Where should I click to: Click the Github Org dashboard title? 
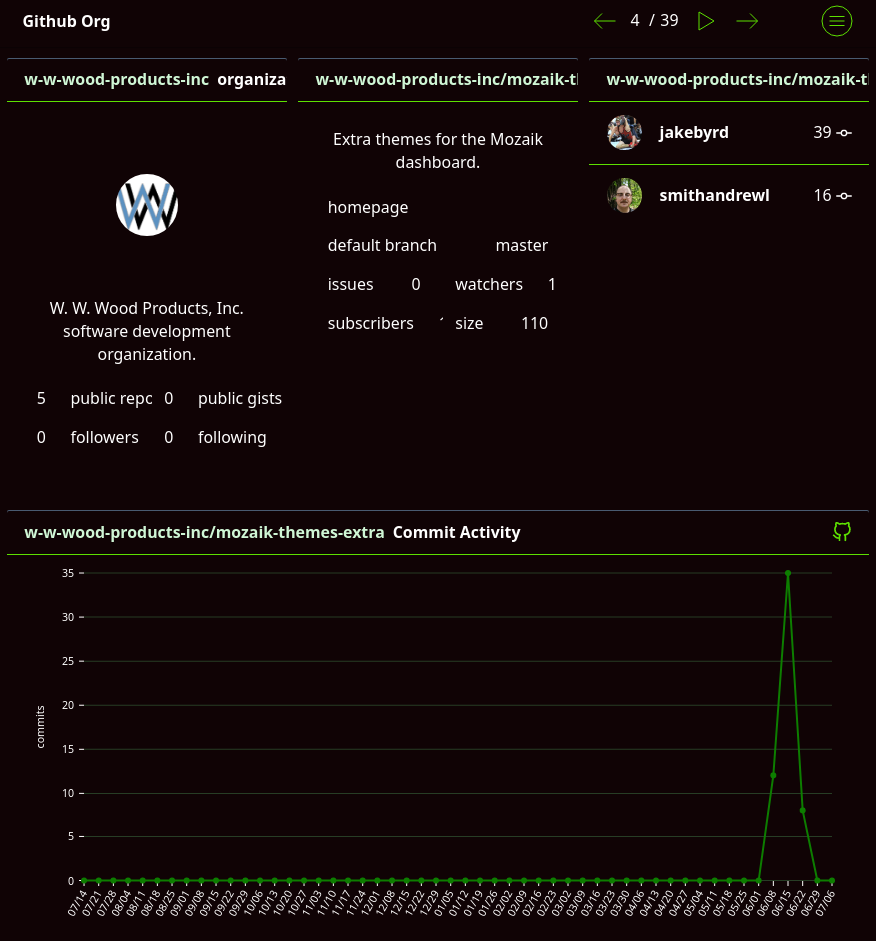[67, 22]
